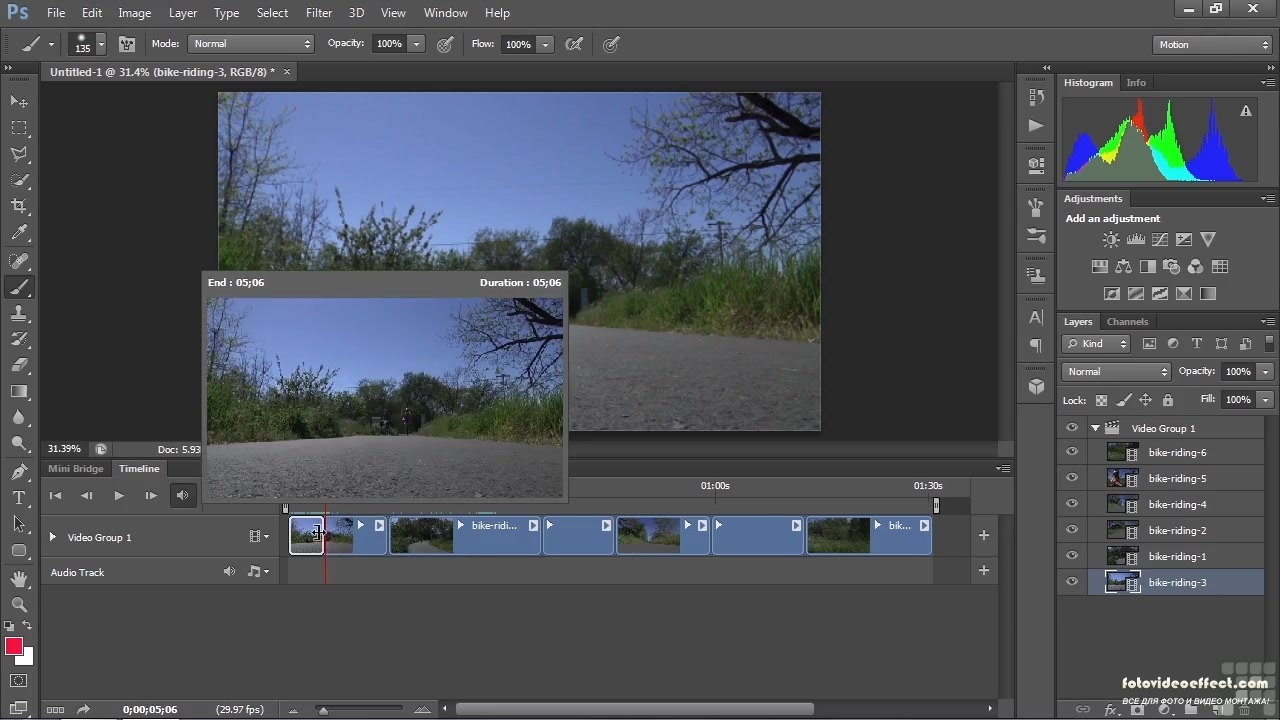The image size is (1280, 720).
Task: Click the Render Video arrow icon
Action: [x=83, y=710]
